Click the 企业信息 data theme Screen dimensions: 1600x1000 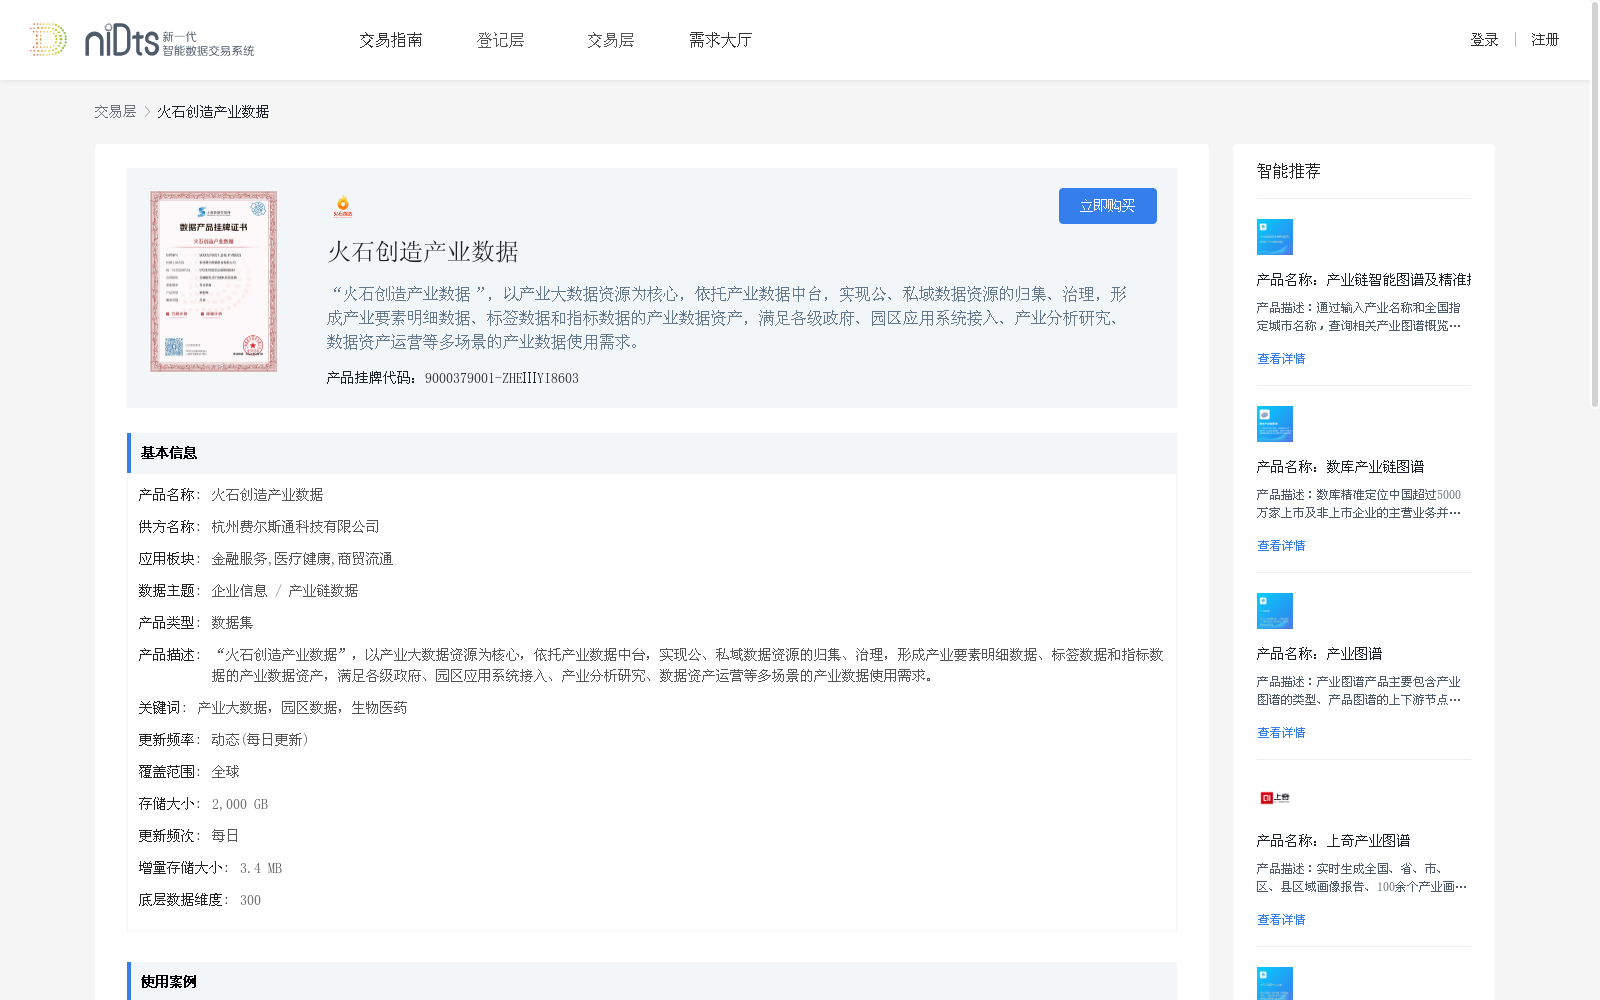[x=239, y=591]
